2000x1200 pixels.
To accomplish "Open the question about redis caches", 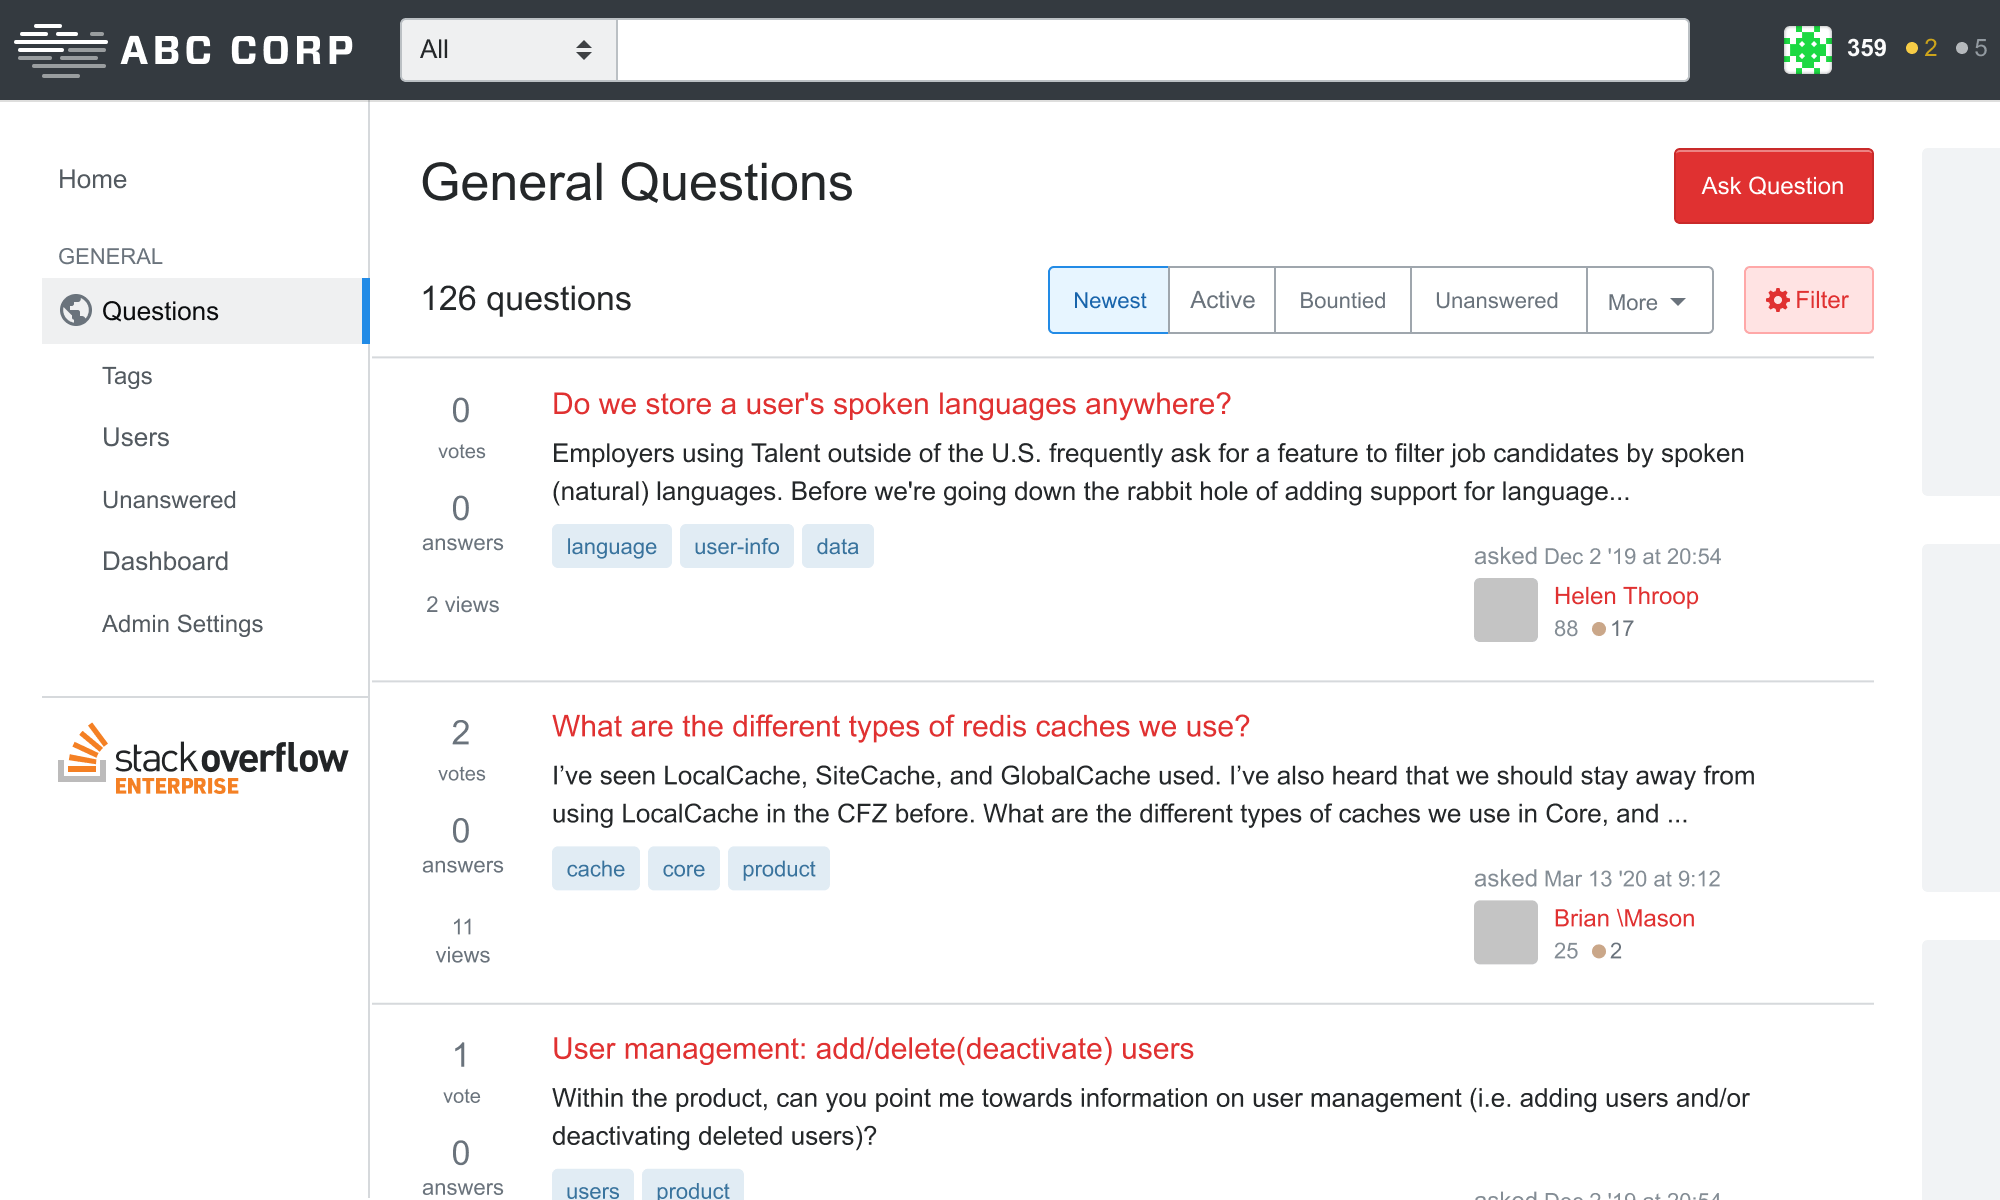I will (x=900, y=726).
